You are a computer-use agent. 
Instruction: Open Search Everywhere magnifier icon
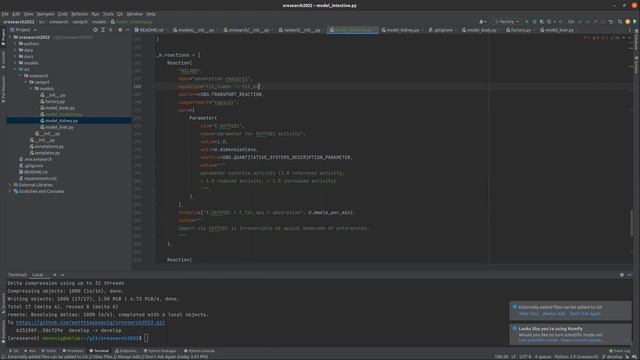pos(620,22)
